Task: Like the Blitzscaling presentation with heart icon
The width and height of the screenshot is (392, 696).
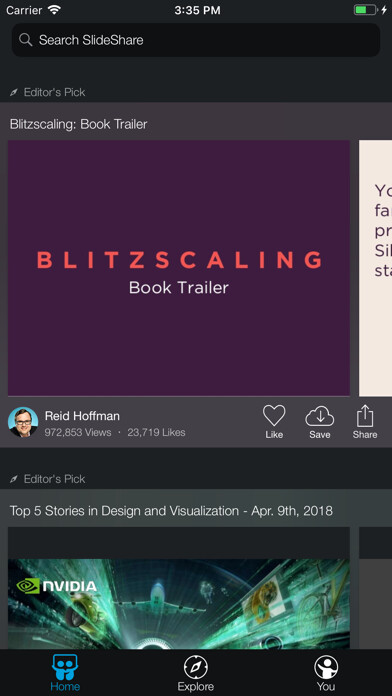Action: pyautogui.click(x=274, y=422)
